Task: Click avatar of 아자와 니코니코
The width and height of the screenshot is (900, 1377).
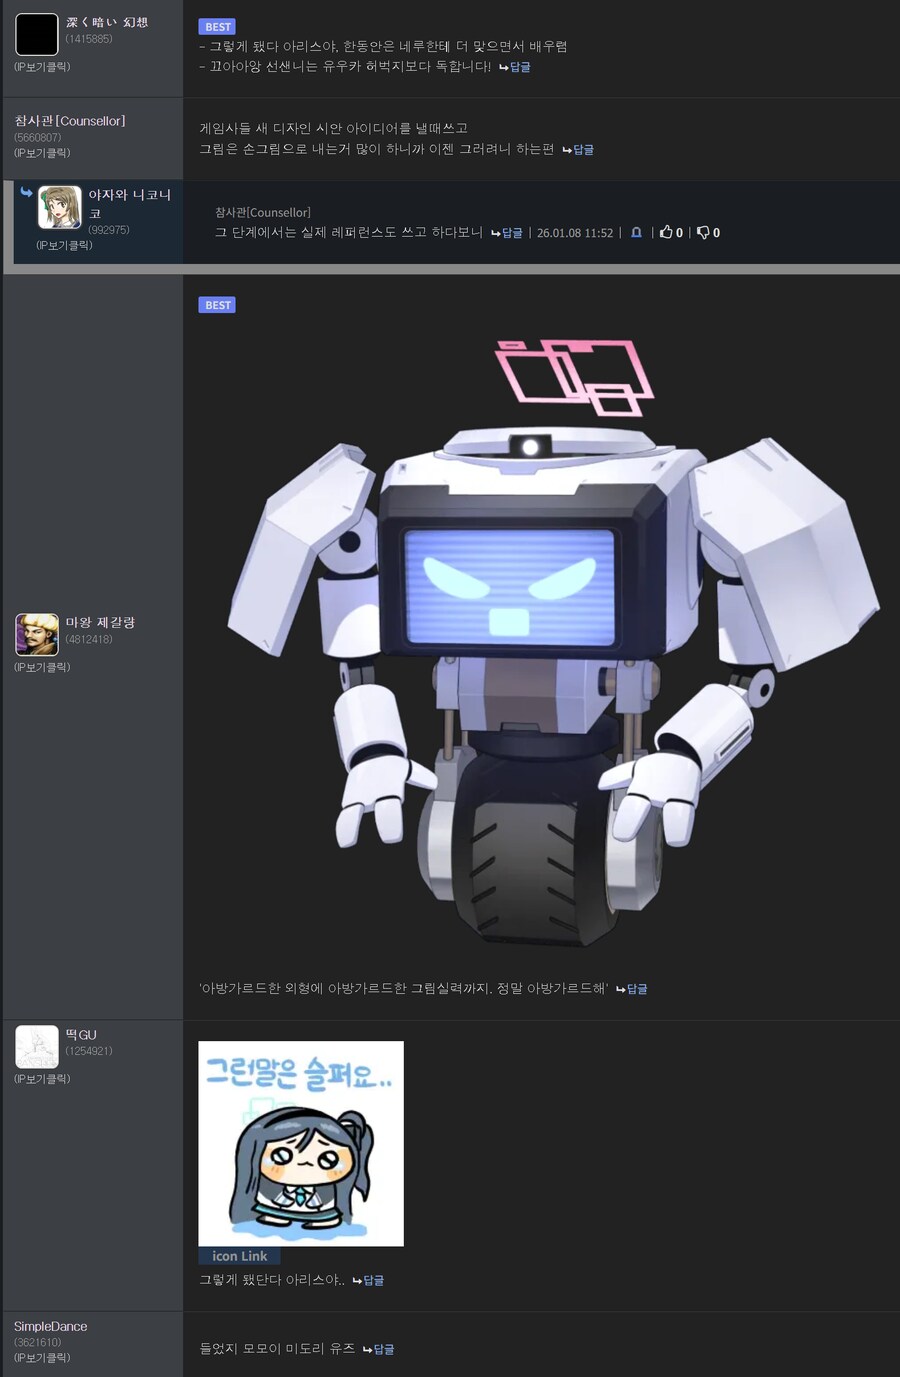Action: 59,207
